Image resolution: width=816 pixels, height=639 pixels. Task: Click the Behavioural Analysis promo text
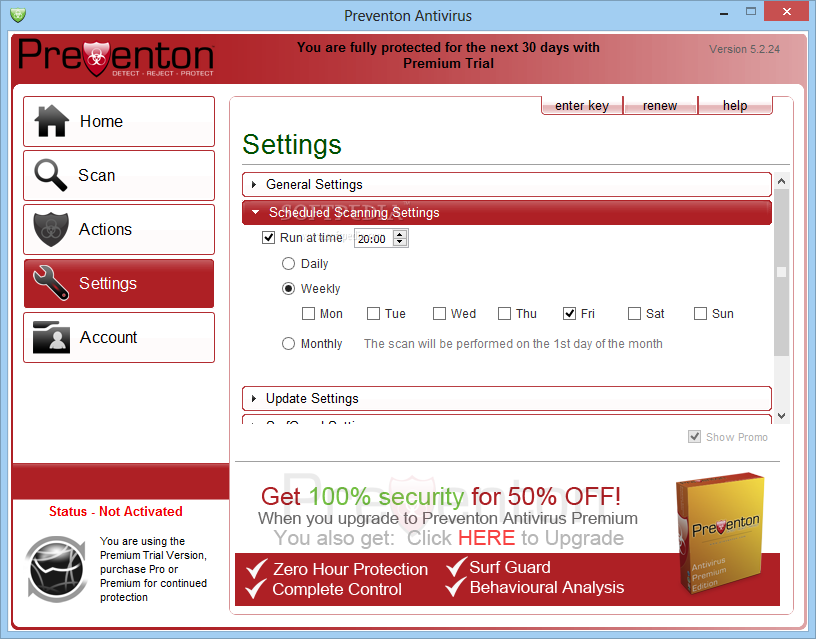tap(546, 587)
